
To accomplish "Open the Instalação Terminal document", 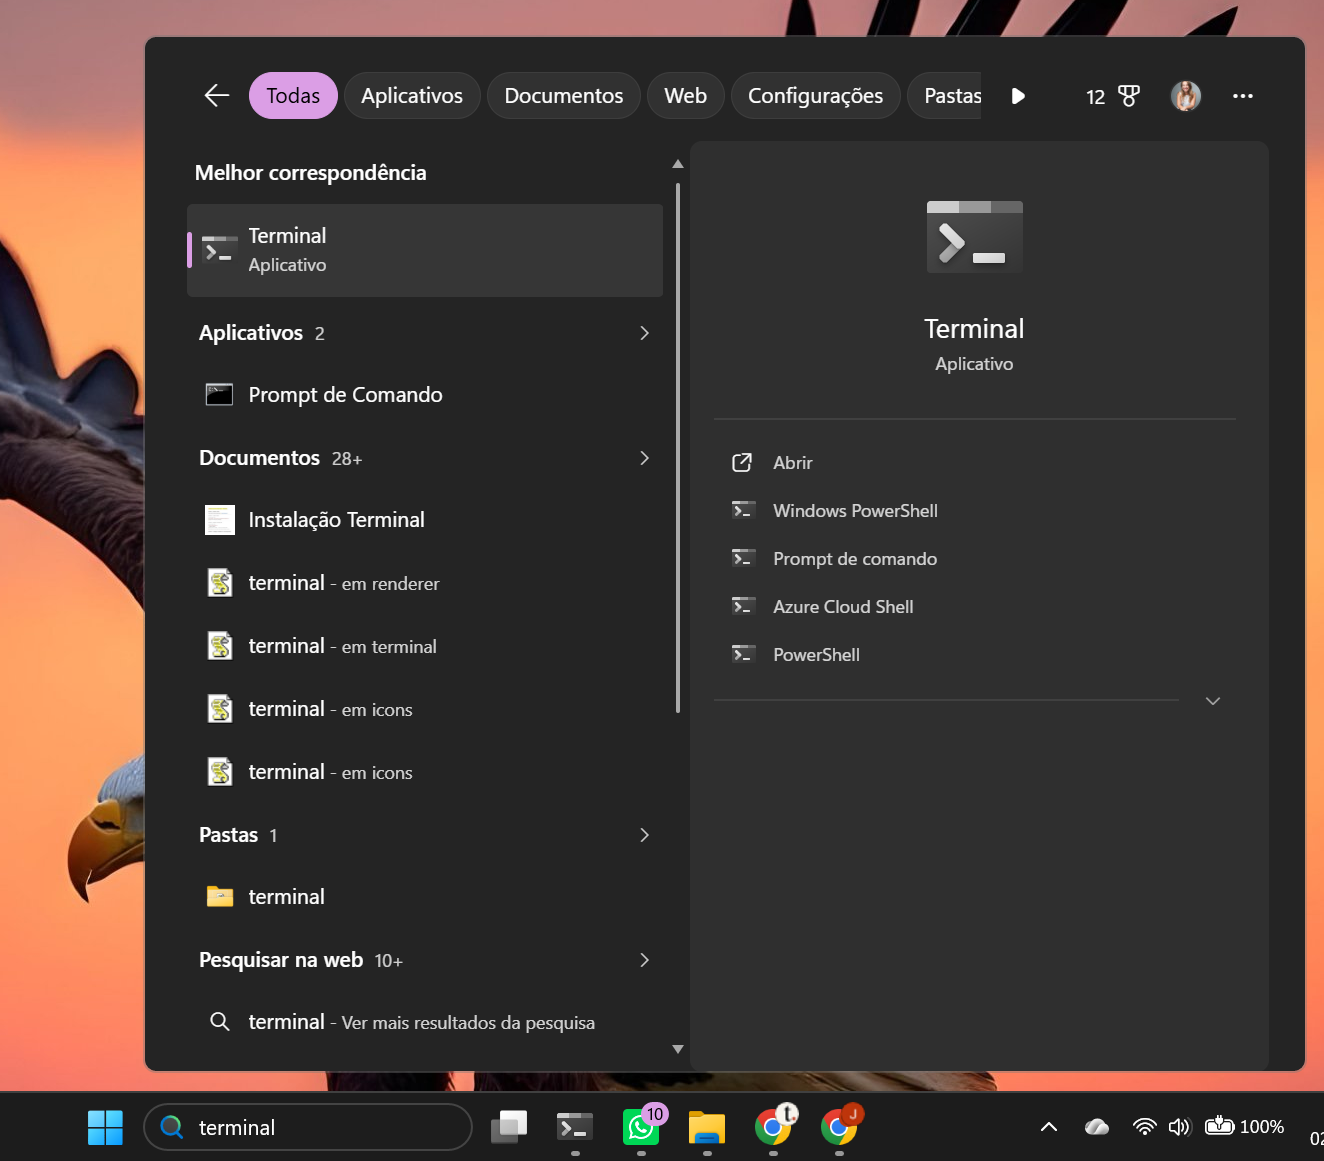I will coord(425,520).
